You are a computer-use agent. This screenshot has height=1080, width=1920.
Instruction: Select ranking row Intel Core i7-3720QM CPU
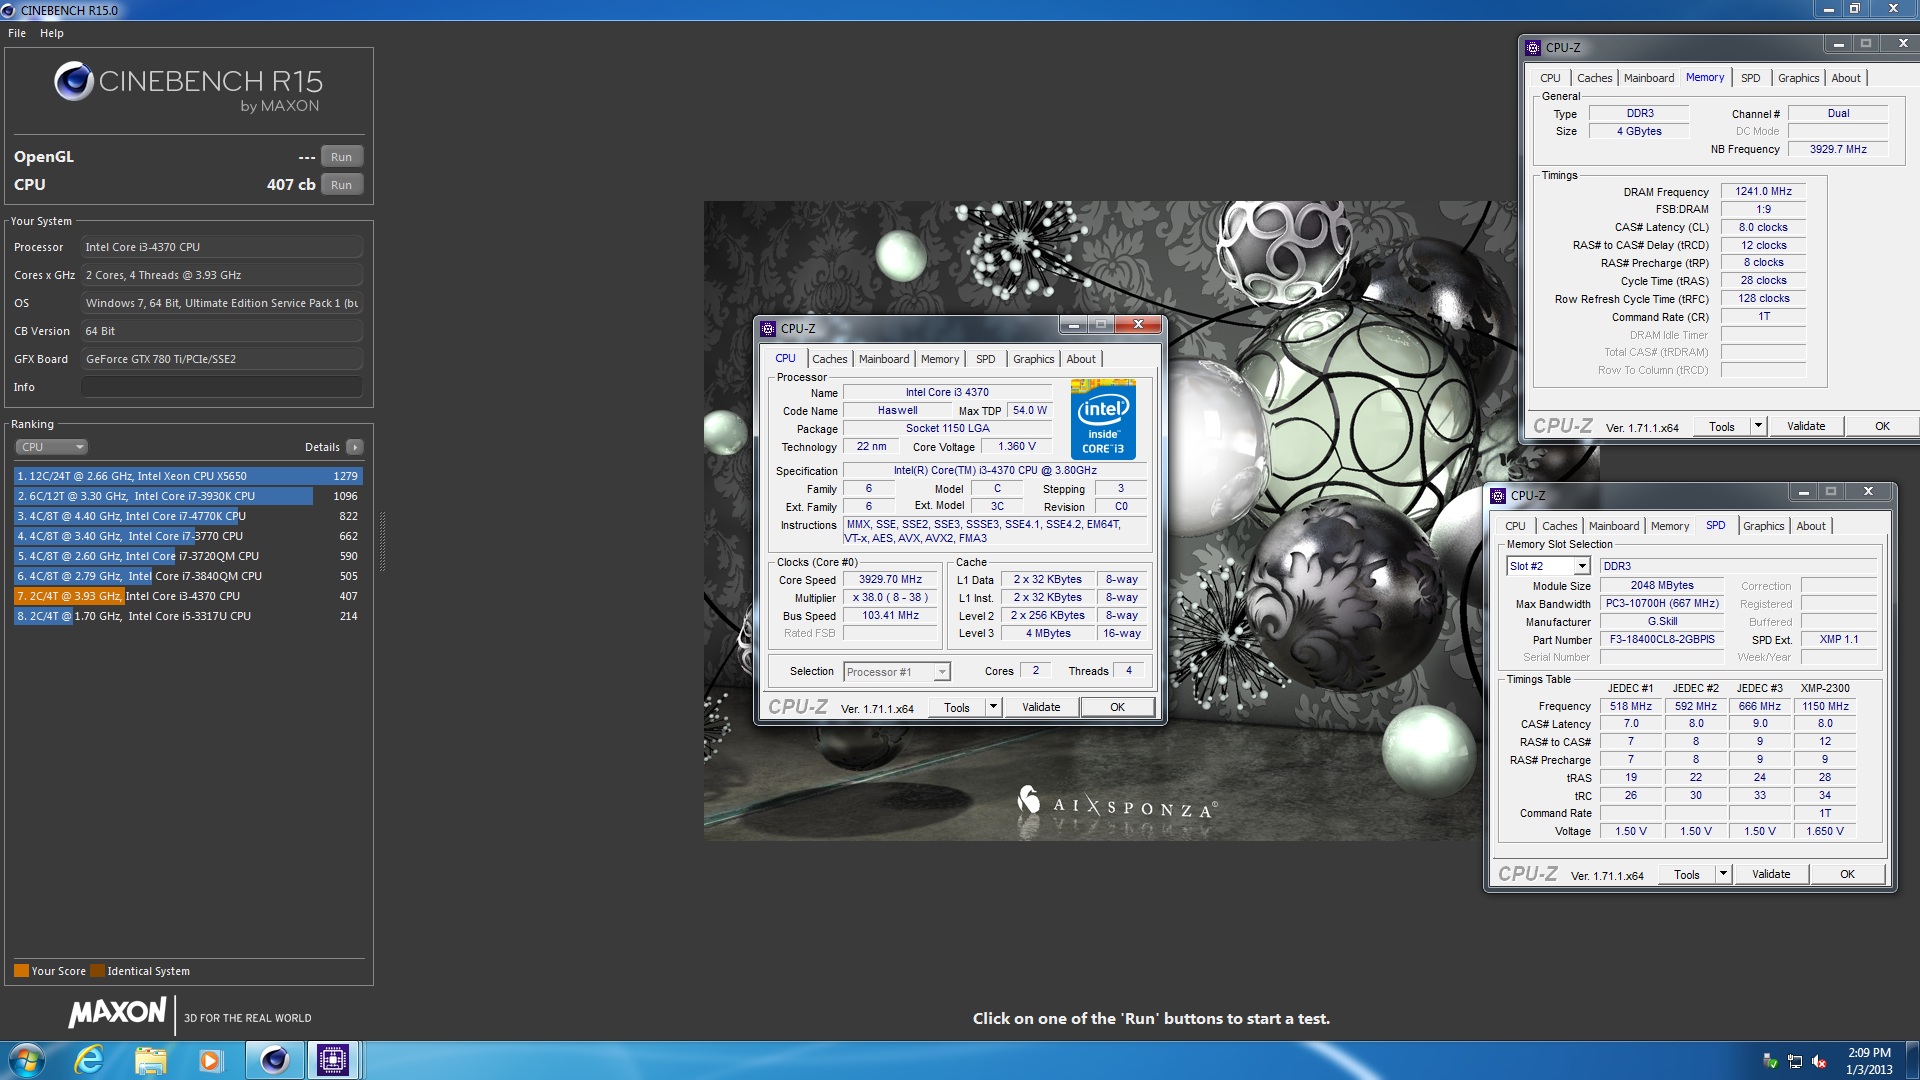point(188,556)
